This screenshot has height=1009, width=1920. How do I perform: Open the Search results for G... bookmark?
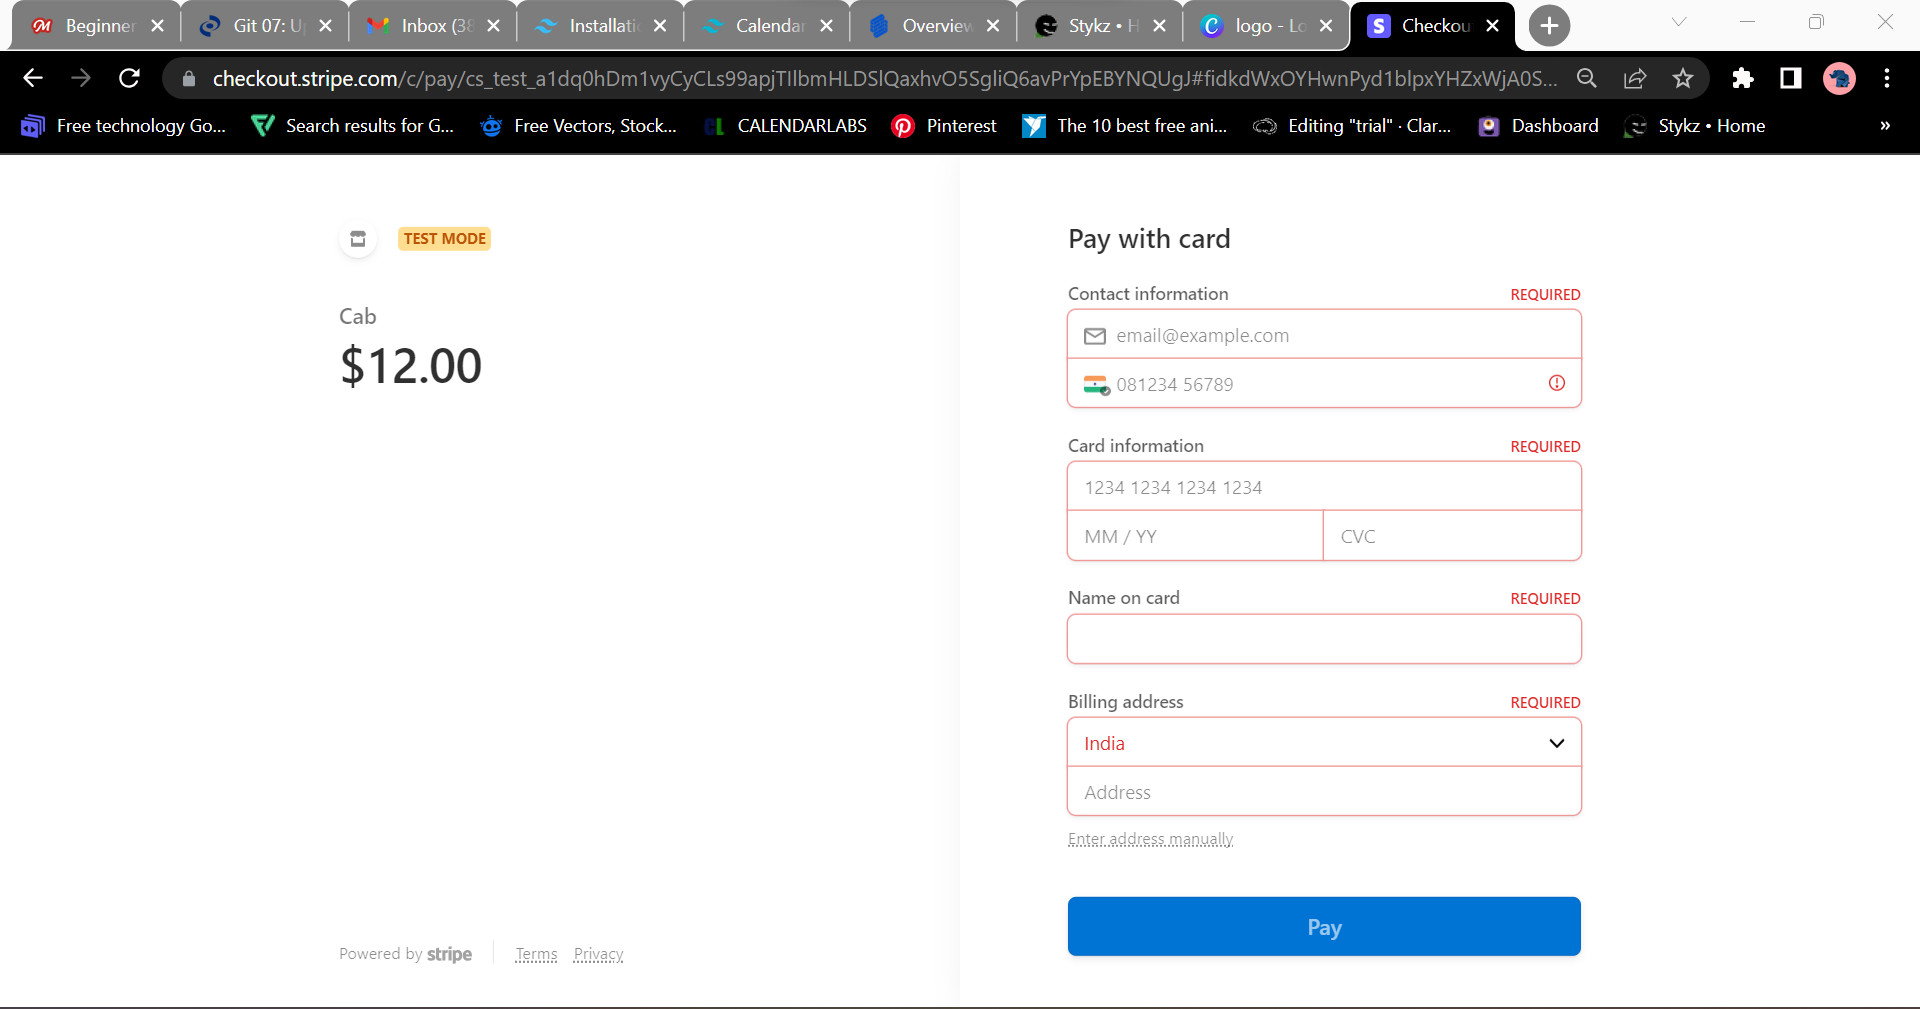tap(353, 126)
